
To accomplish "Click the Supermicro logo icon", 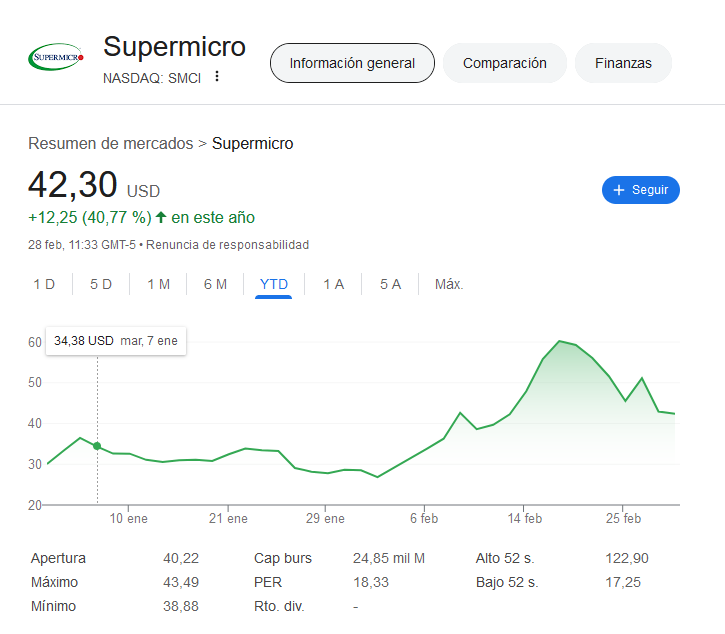I will 56,57.
